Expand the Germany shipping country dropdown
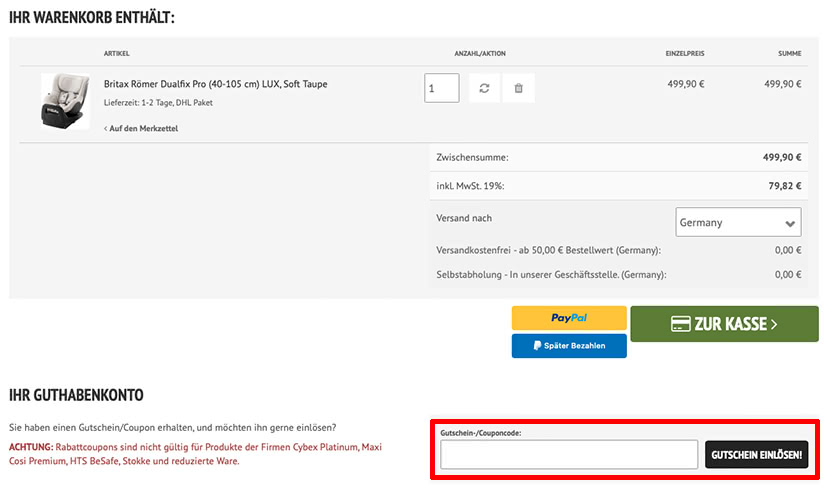 pyautogui.click(x=738, y=222)
